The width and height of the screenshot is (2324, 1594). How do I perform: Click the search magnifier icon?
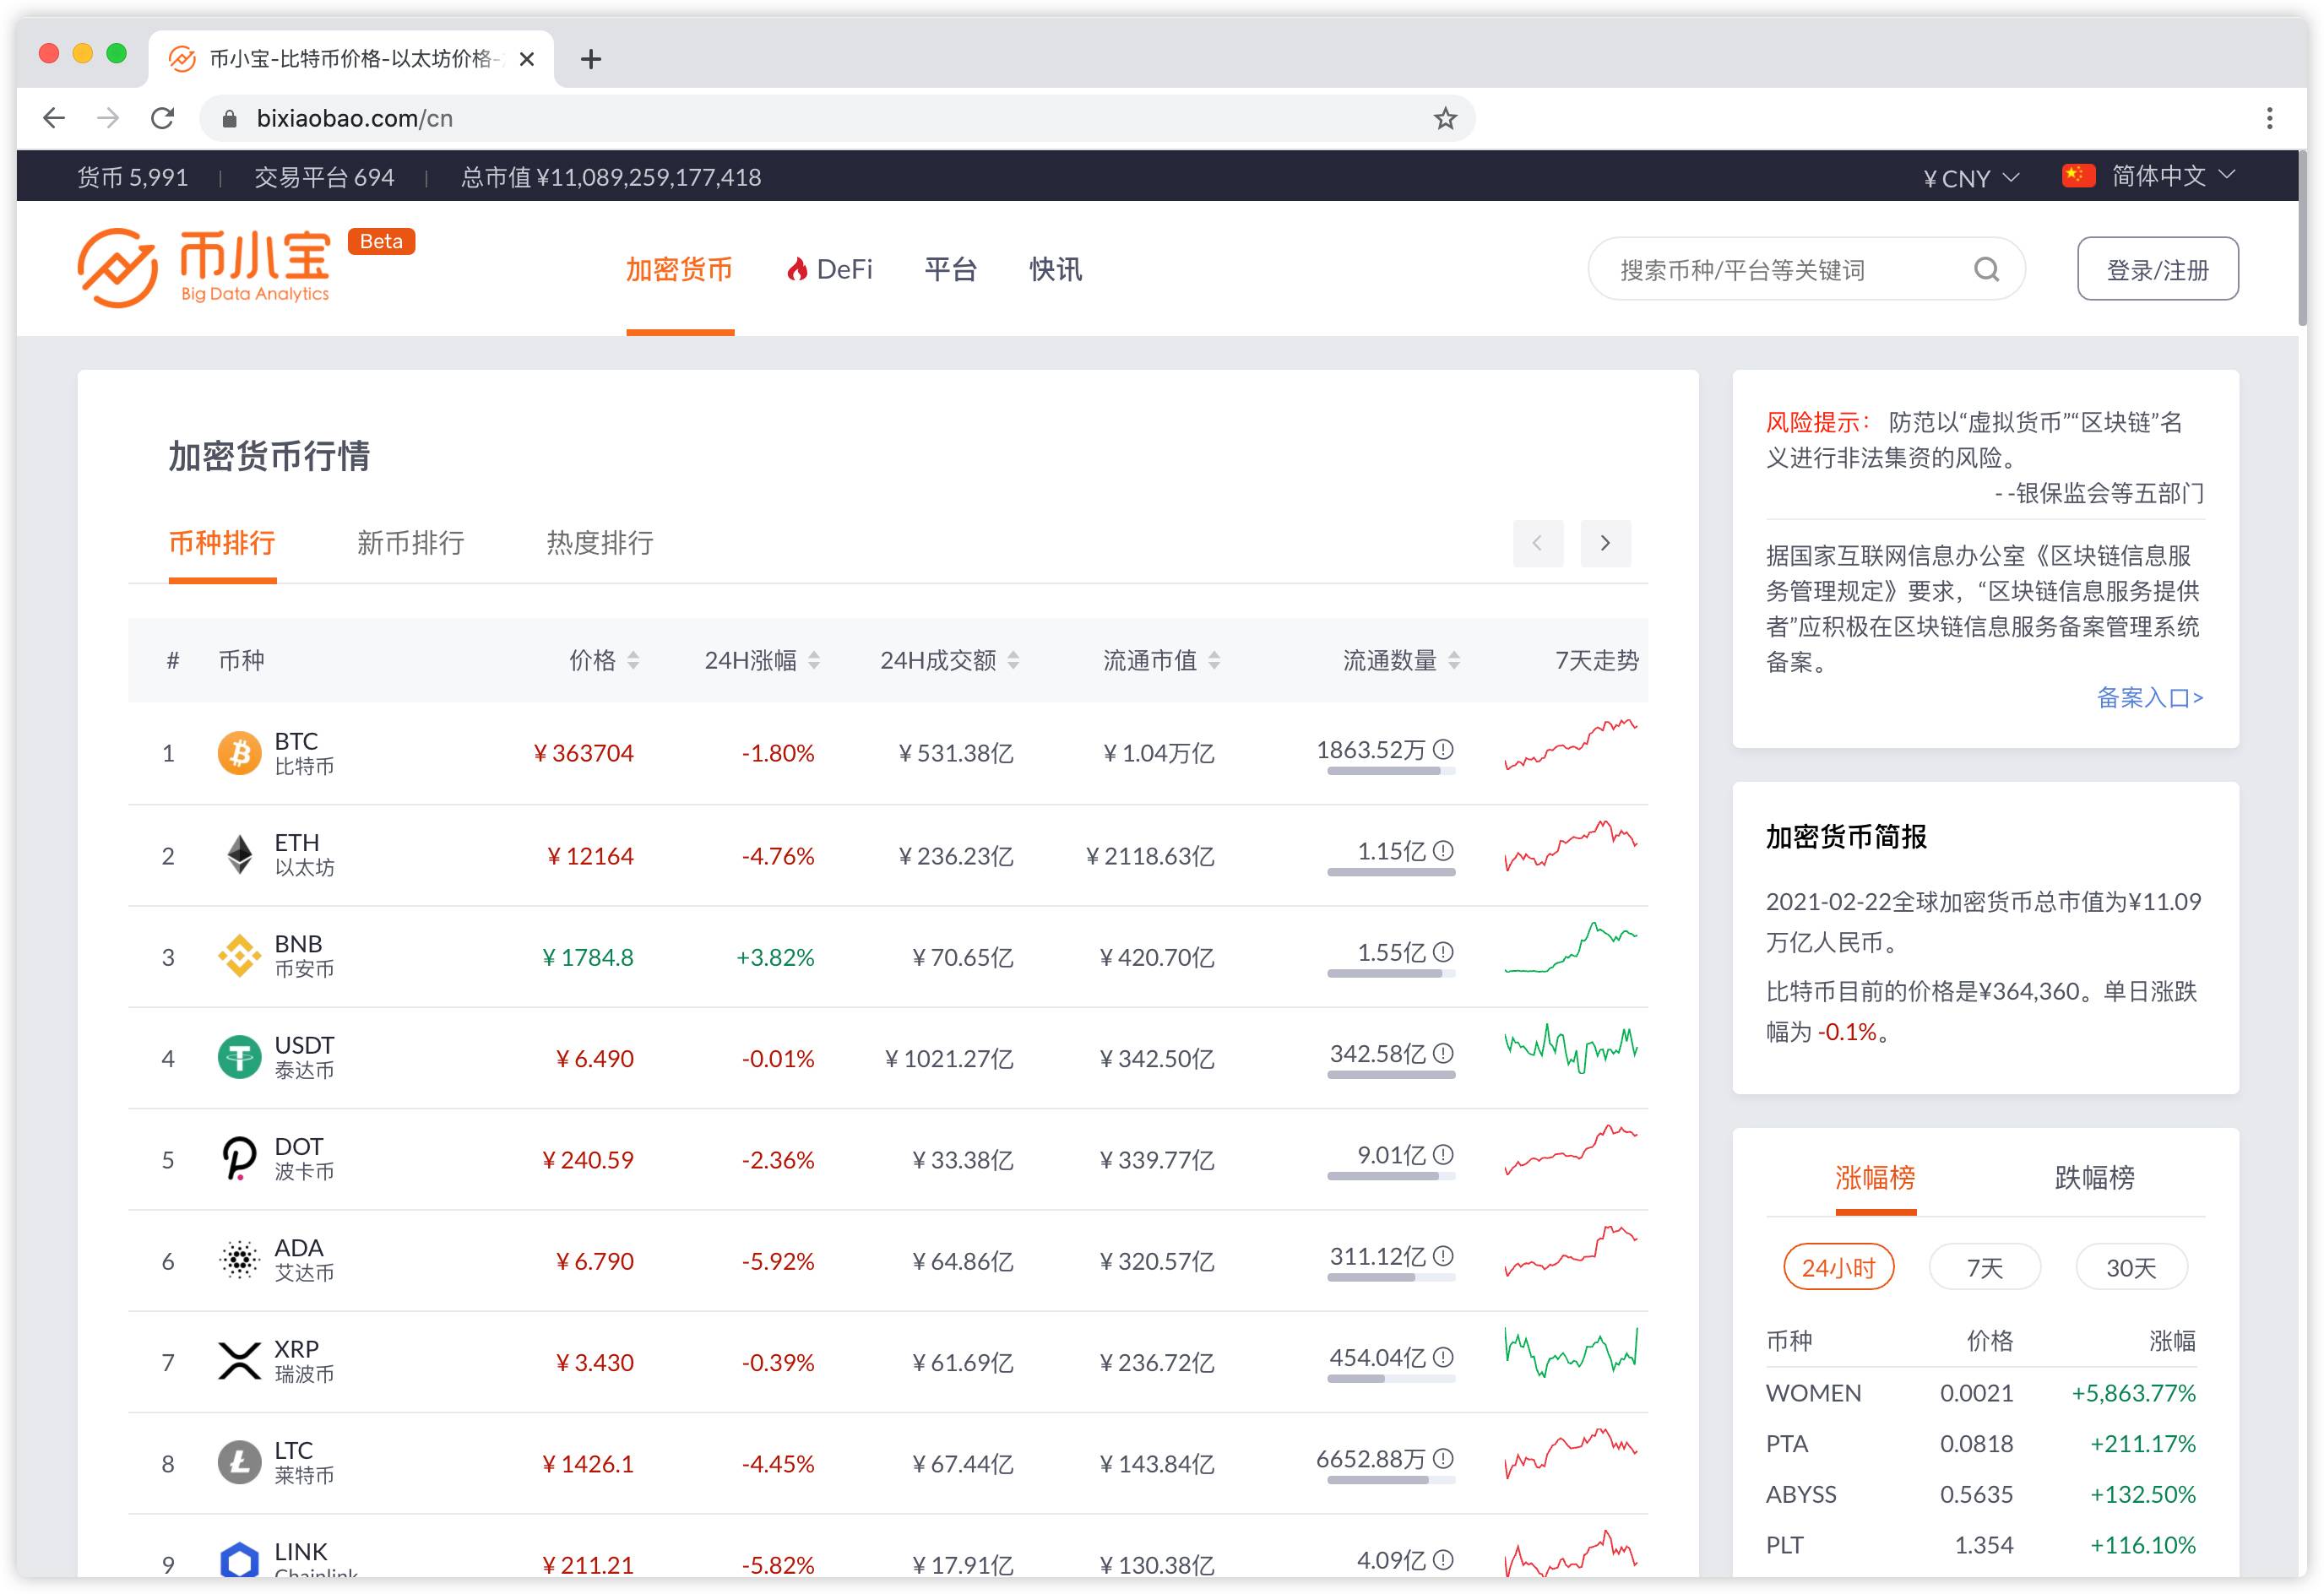(1986, 269)
